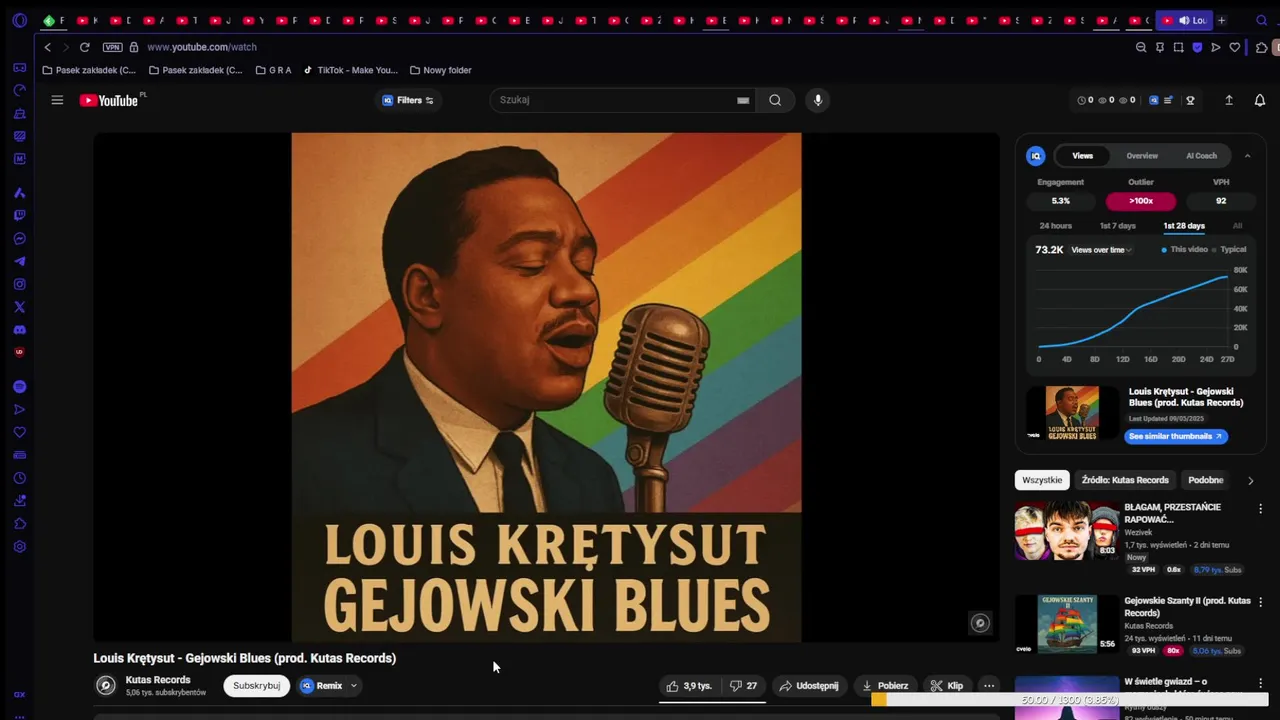Click the Pobierz download button
The image size is (1280, 720).
coord(885,686)
